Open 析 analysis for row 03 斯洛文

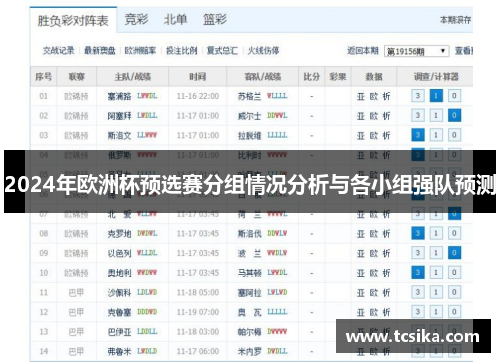[386, 136]
